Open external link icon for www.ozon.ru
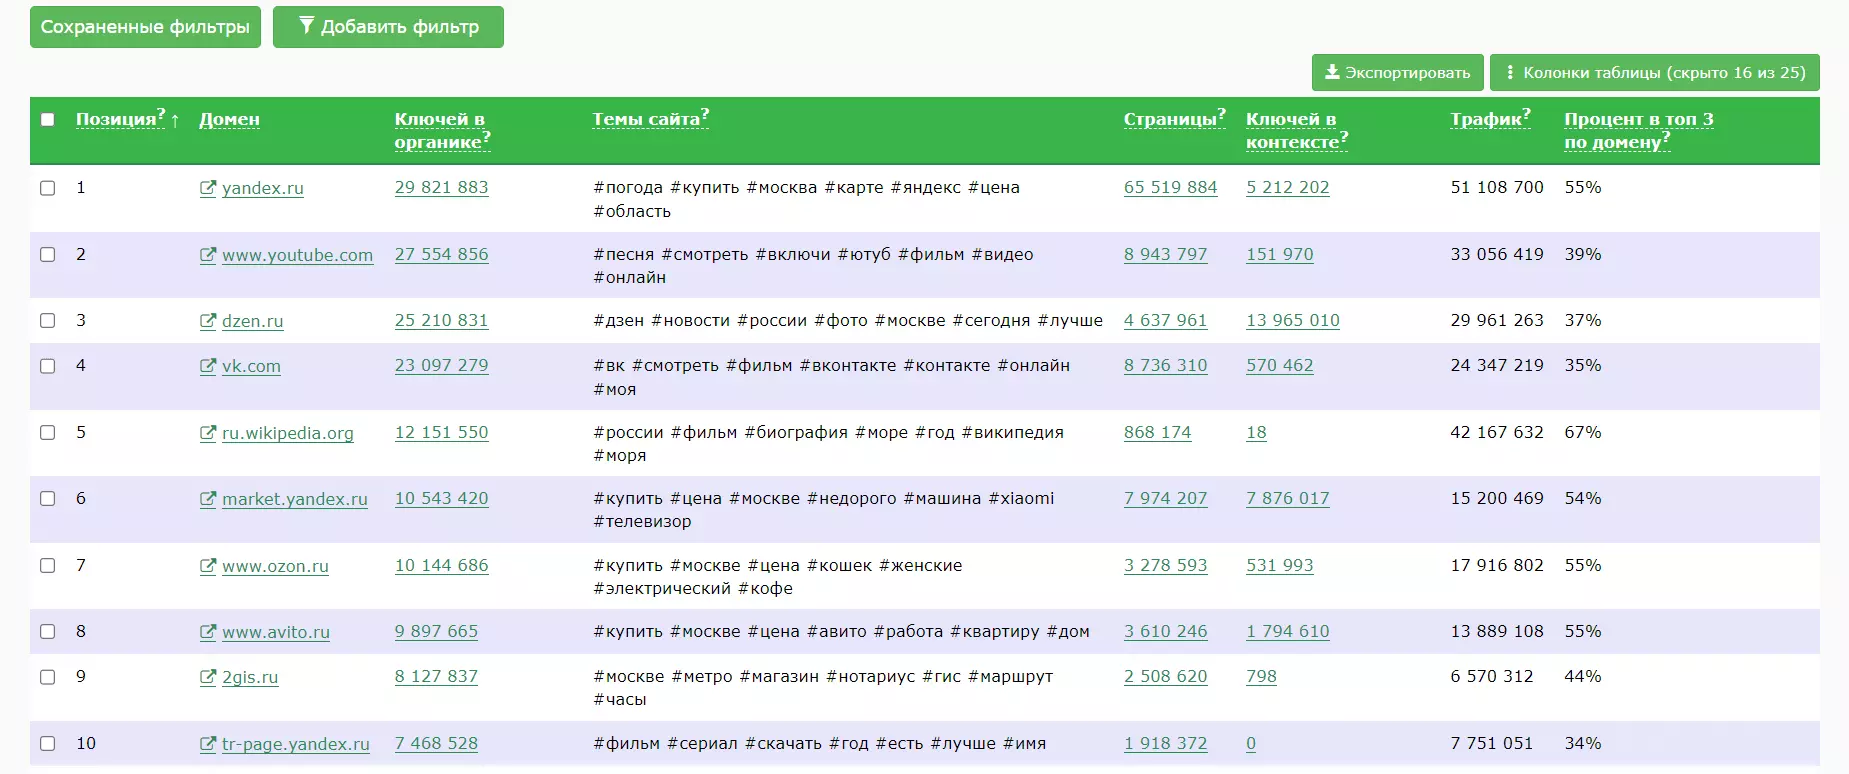 click(x=208, y=566)
